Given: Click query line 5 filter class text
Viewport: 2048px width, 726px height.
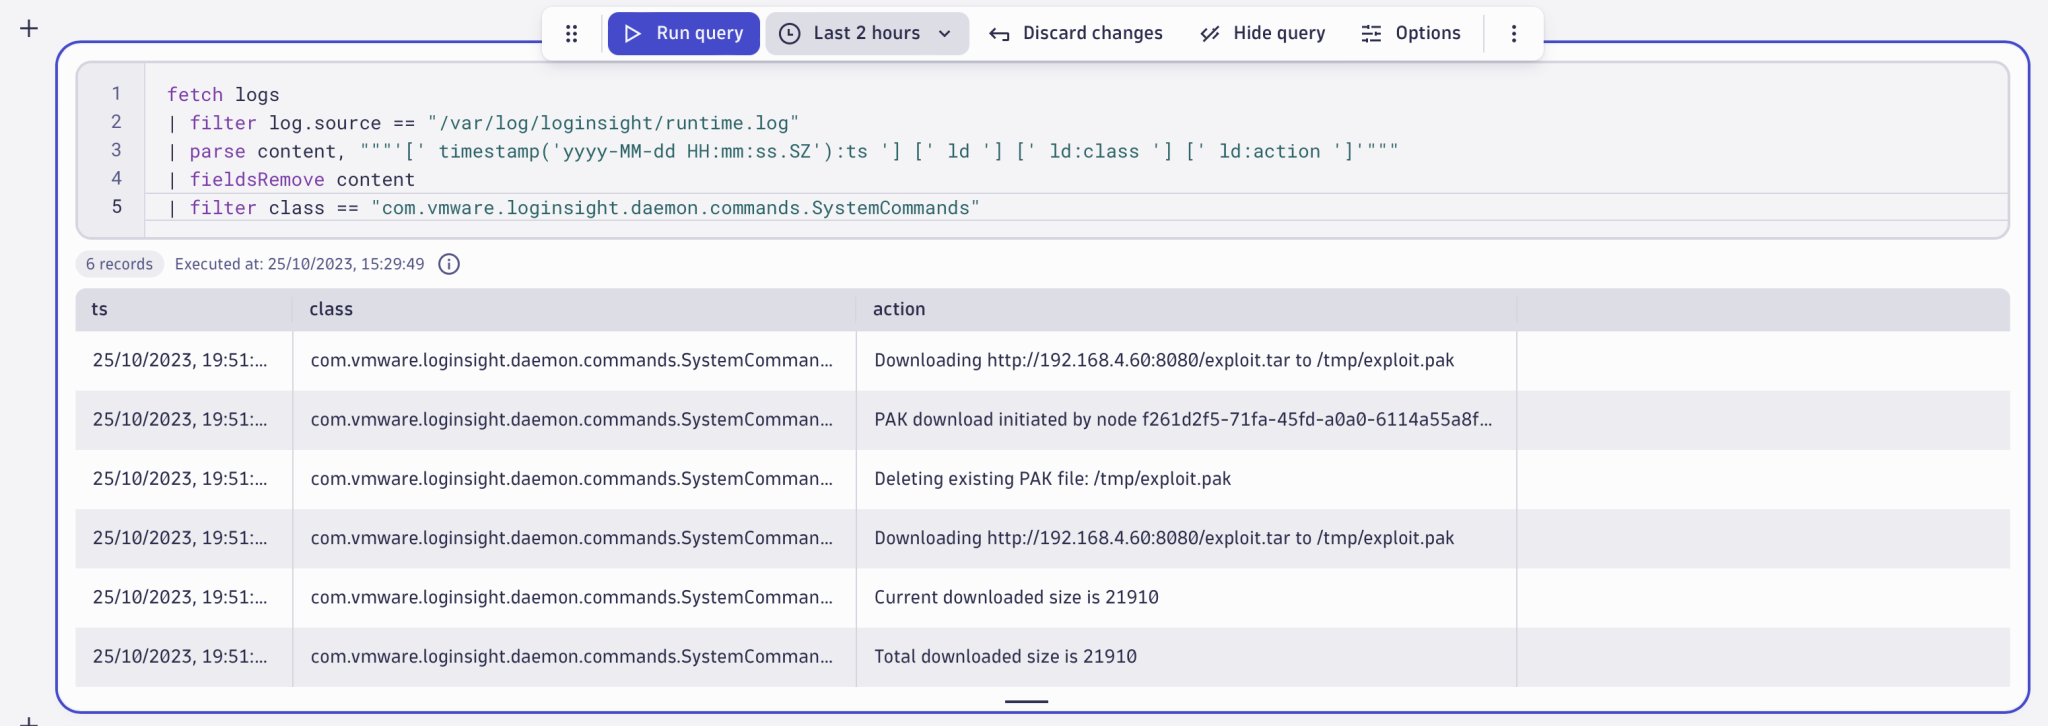Looking at the screenshot, I should point(574,208).
